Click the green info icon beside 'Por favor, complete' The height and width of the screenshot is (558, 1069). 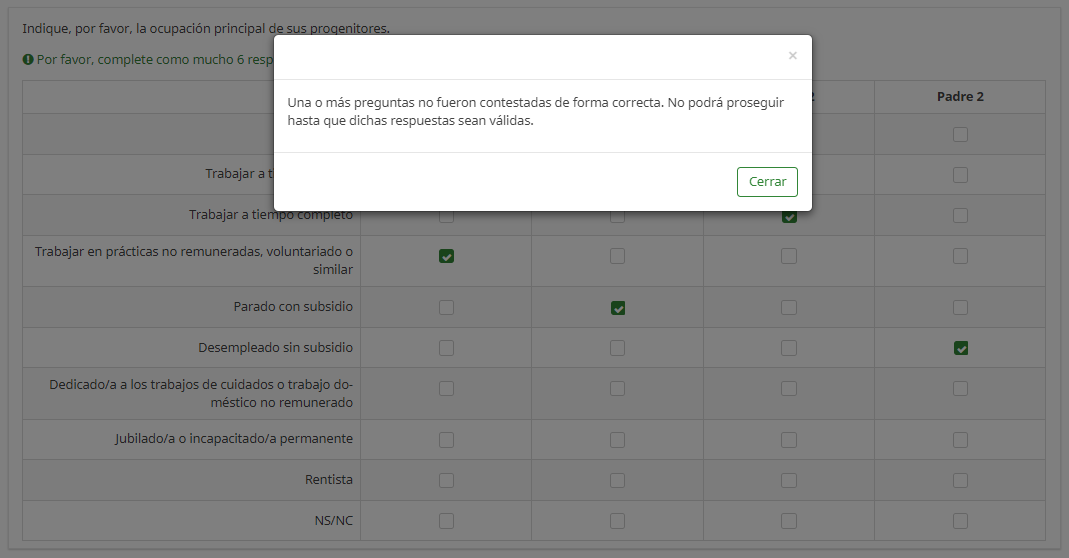point(28,60)
